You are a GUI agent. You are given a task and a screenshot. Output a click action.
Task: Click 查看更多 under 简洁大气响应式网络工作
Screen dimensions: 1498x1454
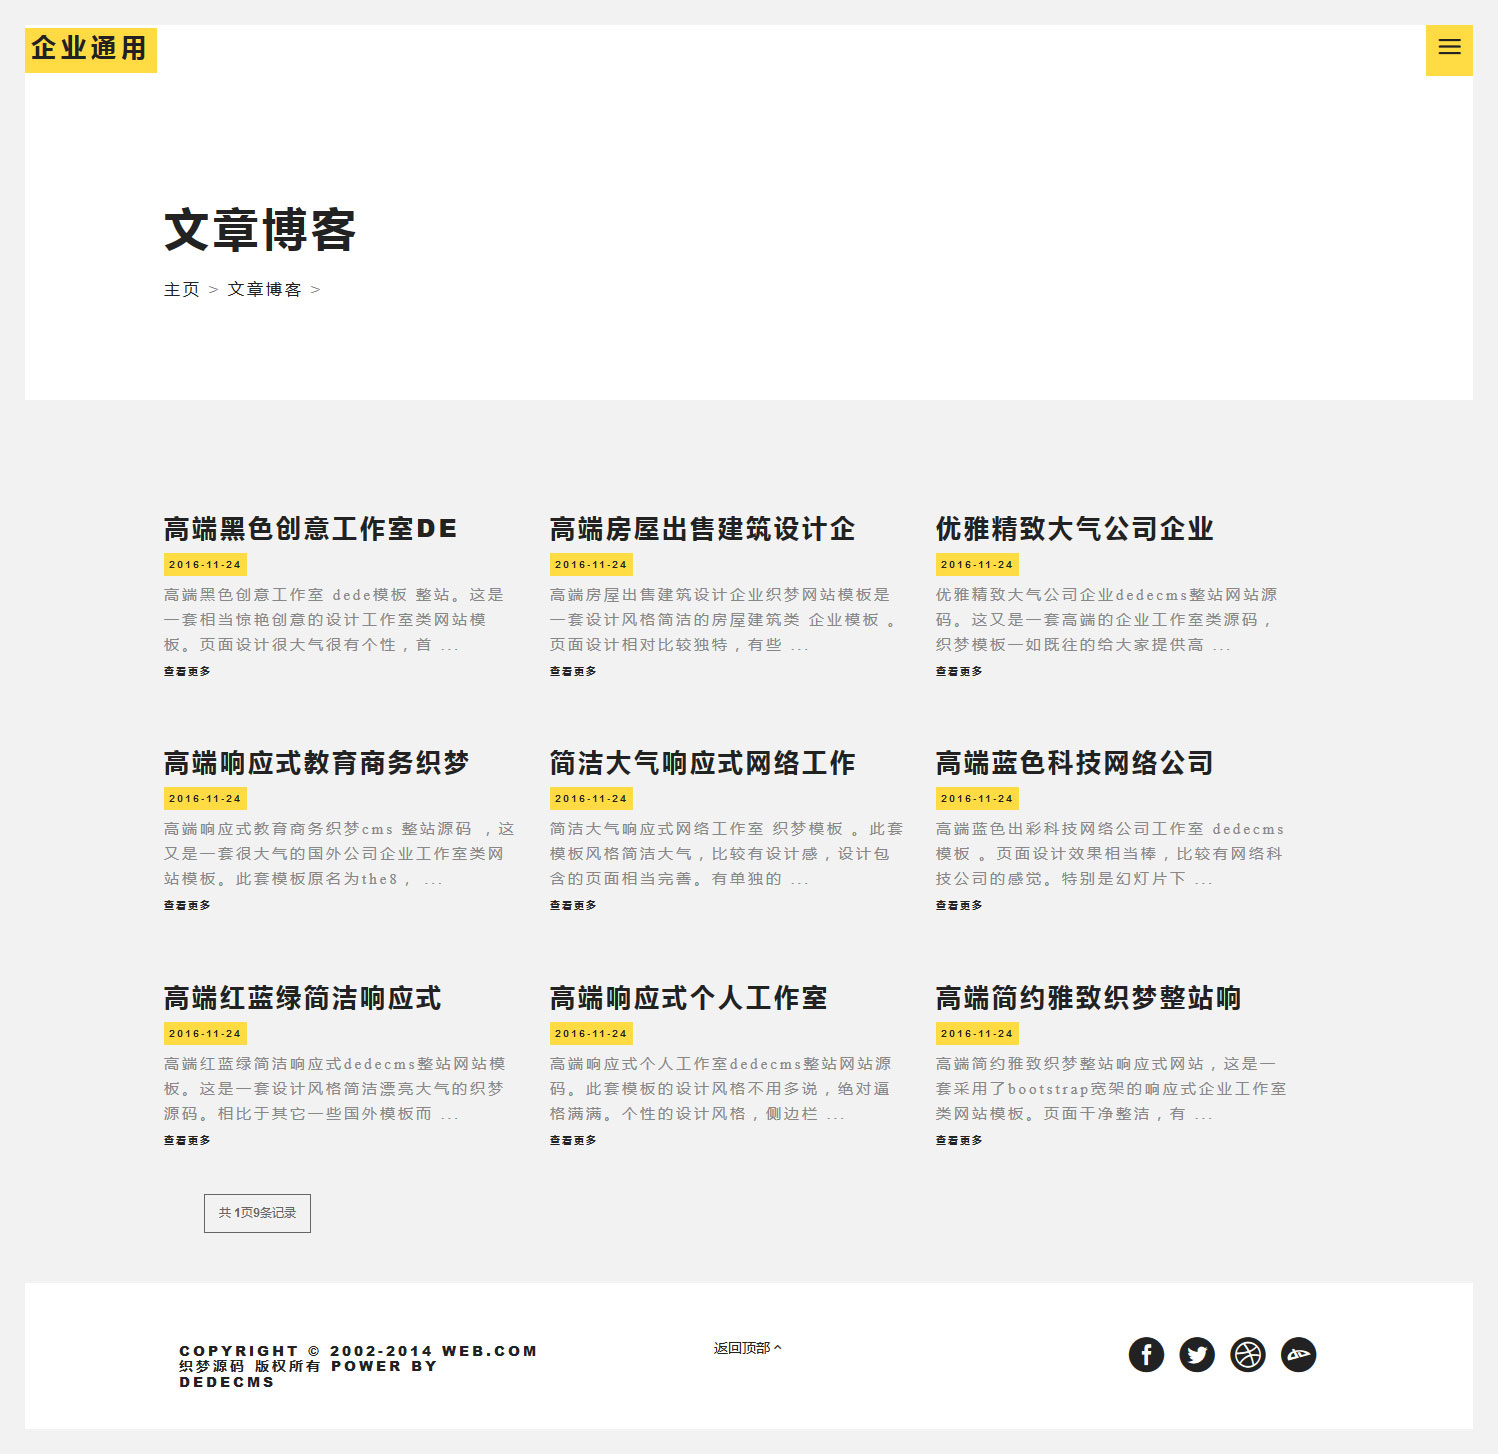coord(573,905)
